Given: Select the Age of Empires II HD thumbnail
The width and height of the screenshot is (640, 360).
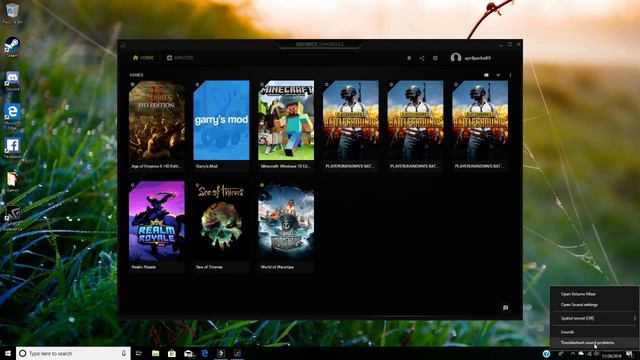Looking at the screenshot, I should (x=156, y=120).
